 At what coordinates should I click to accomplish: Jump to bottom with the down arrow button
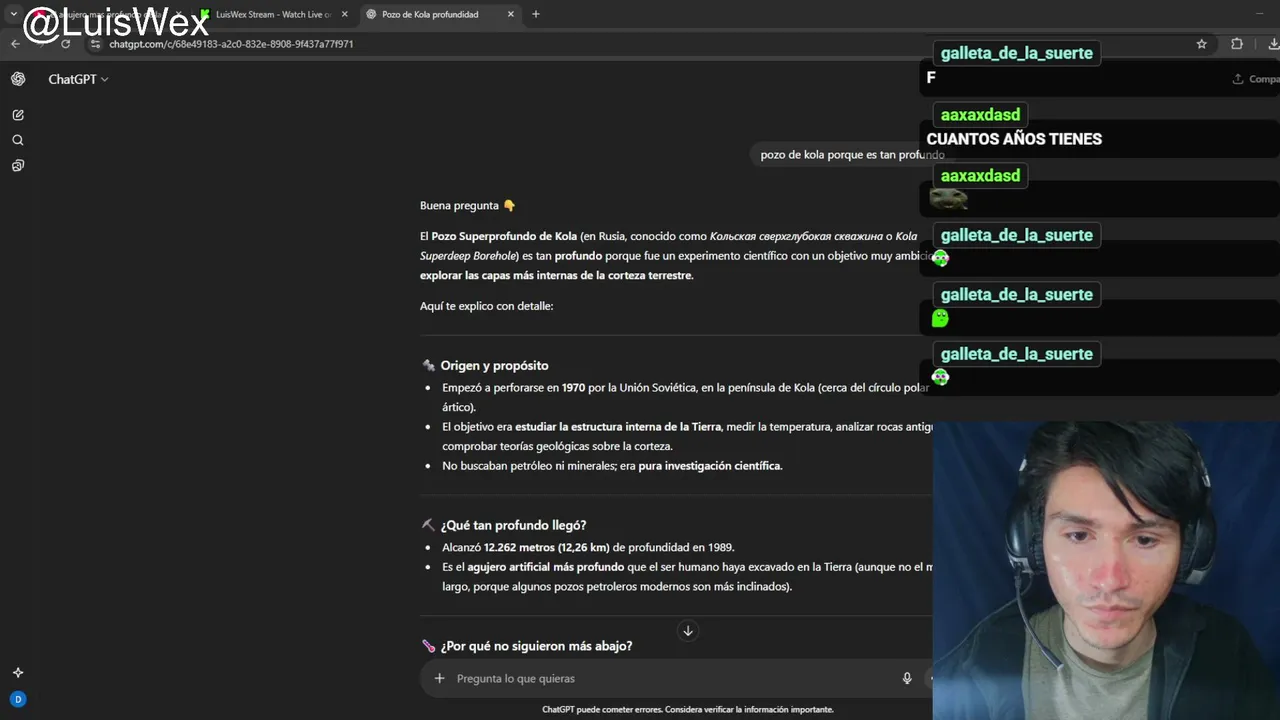coord(688,631)
